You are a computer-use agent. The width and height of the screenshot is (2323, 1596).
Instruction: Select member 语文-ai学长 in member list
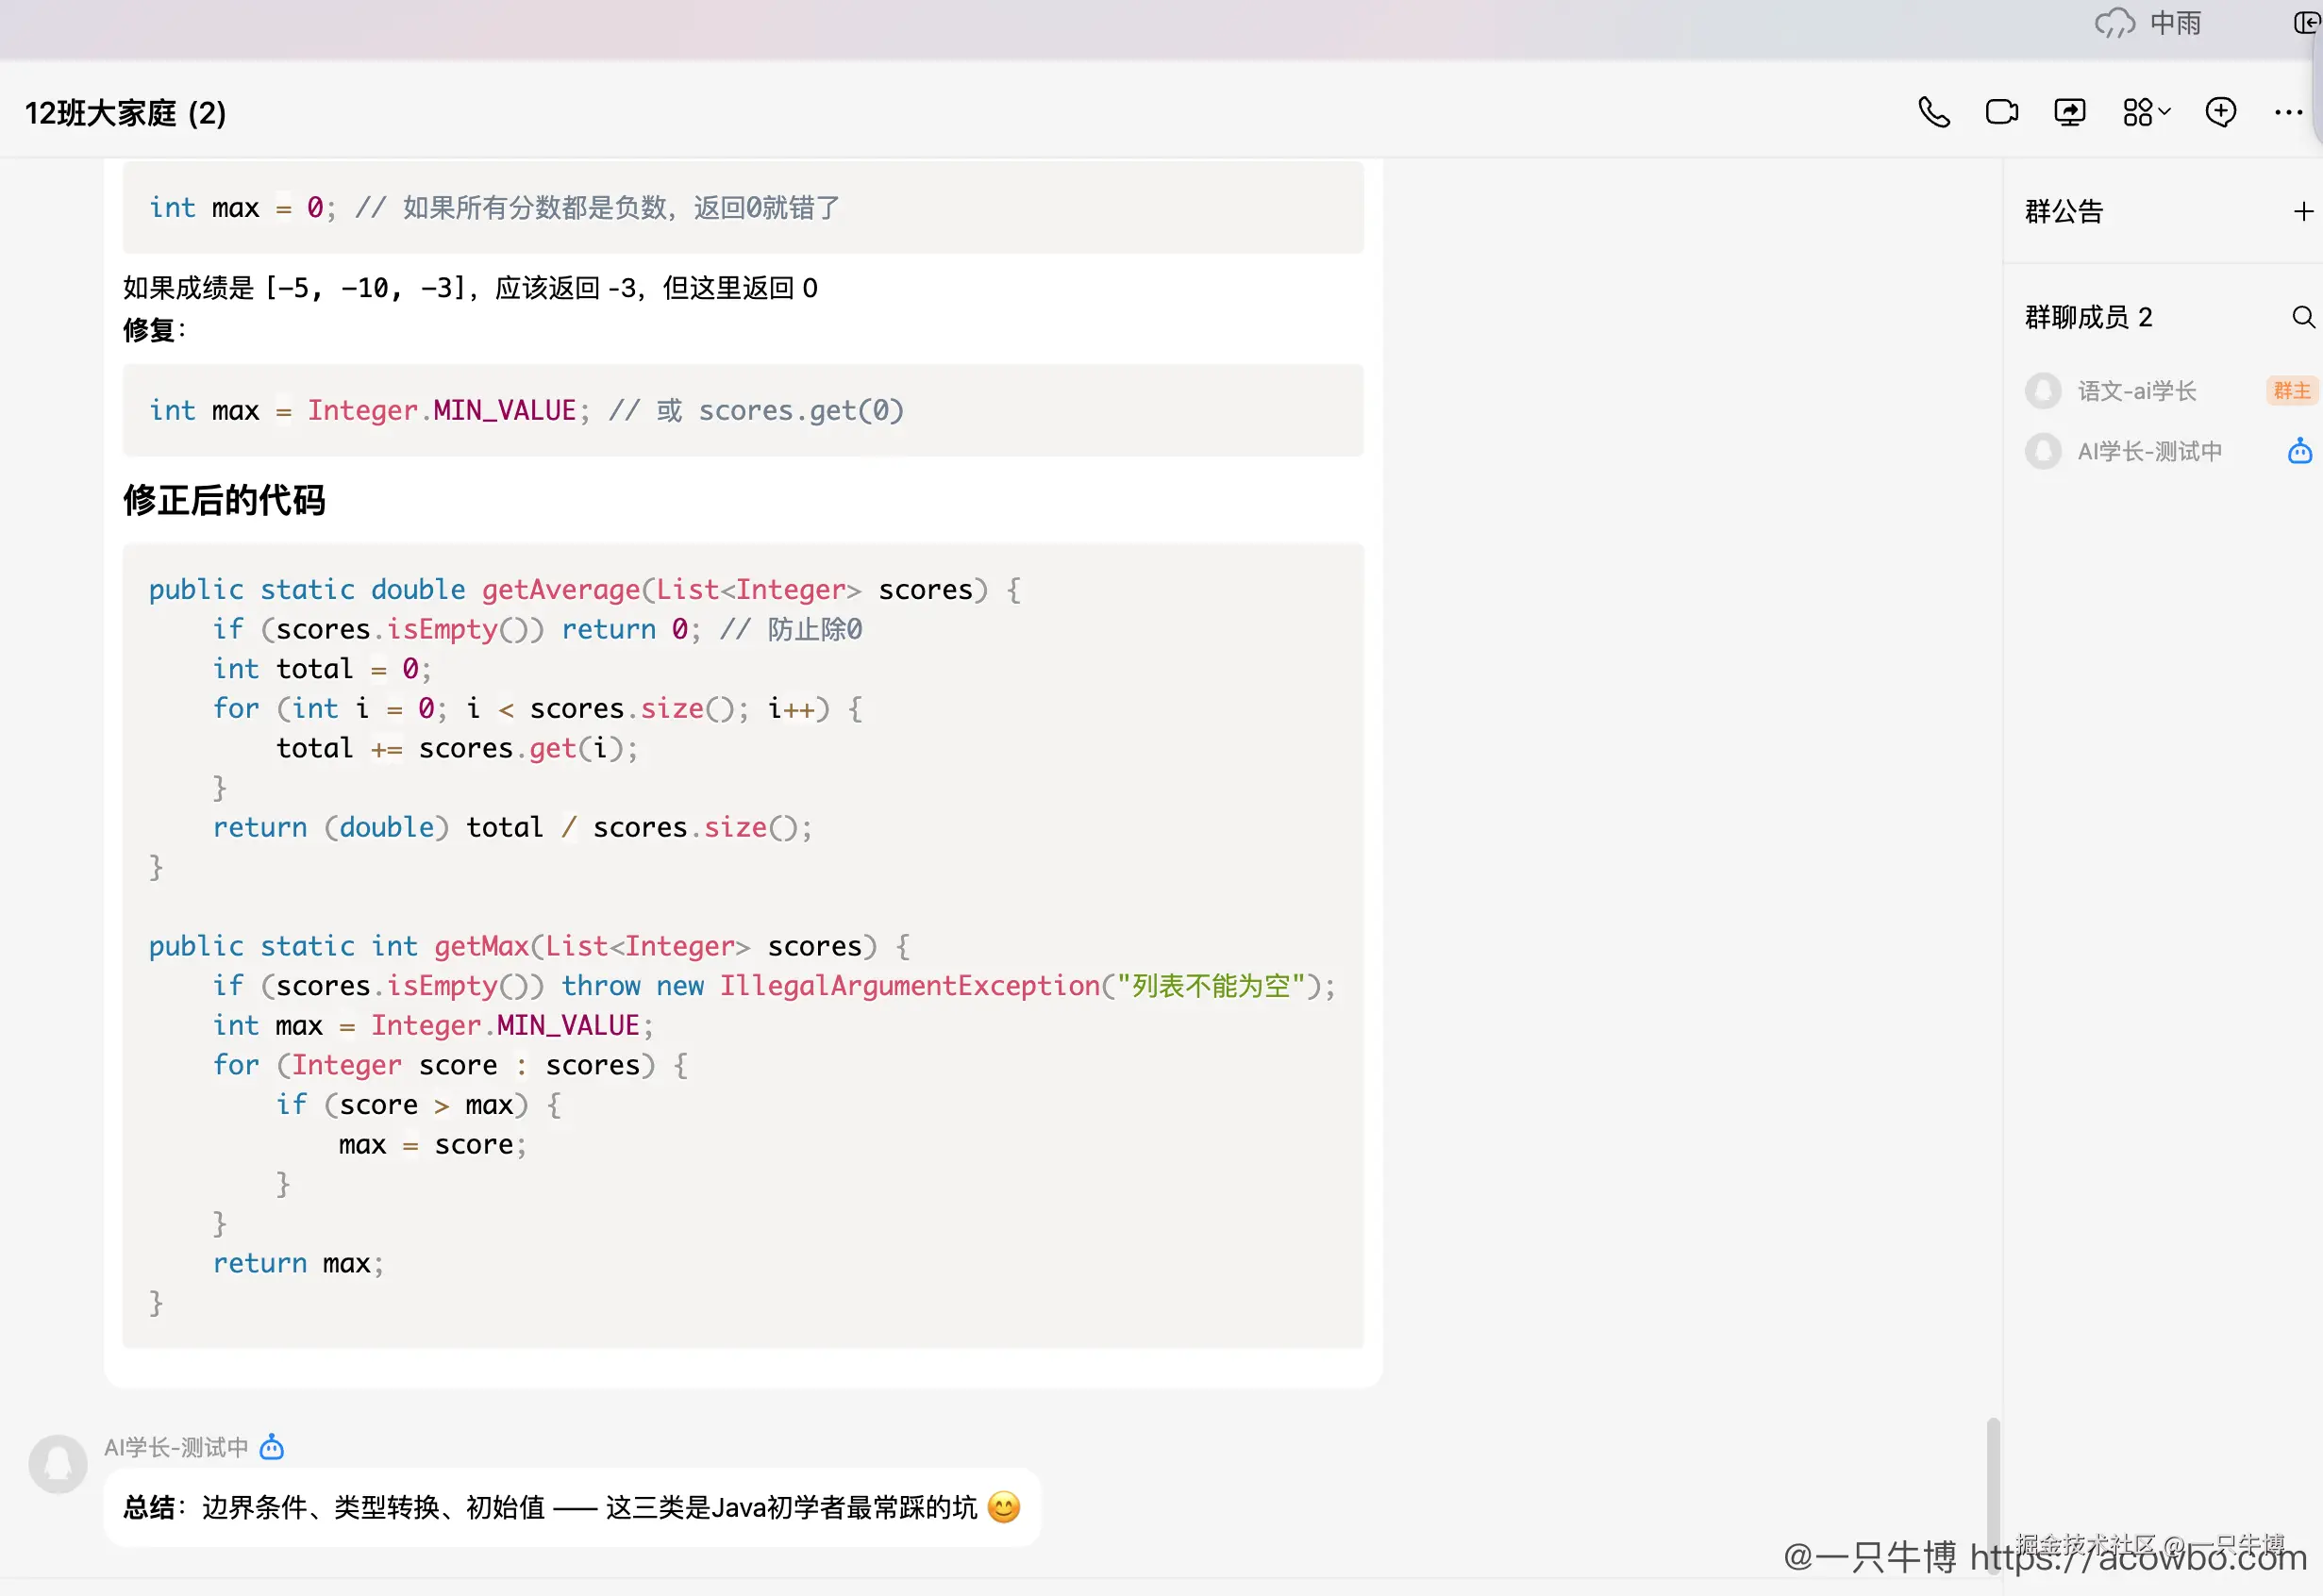(2136, 391)
